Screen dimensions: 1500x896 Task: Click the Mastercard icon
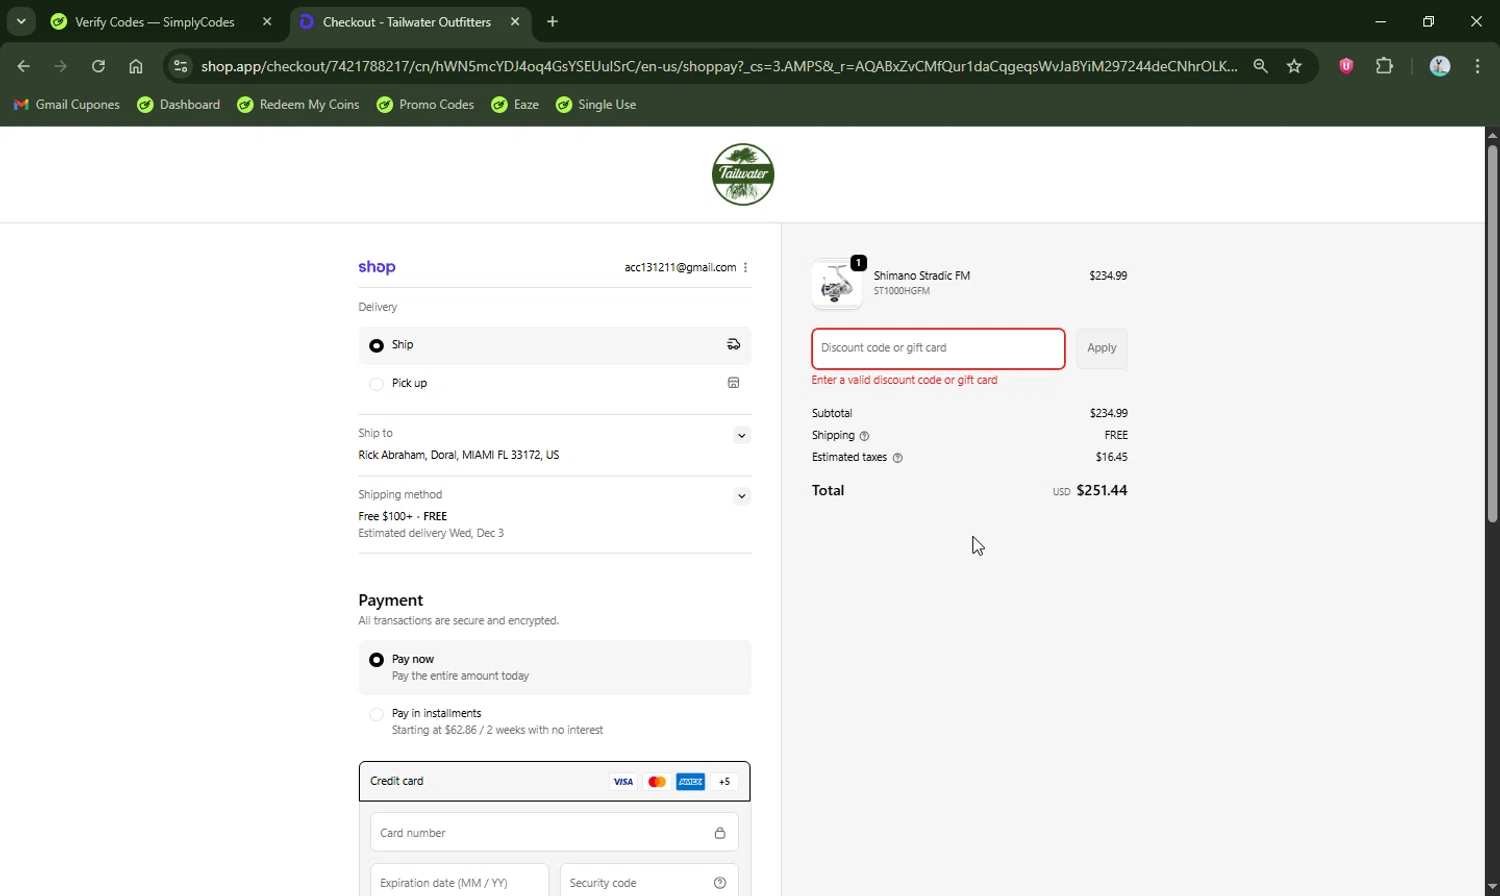[657, 782]
